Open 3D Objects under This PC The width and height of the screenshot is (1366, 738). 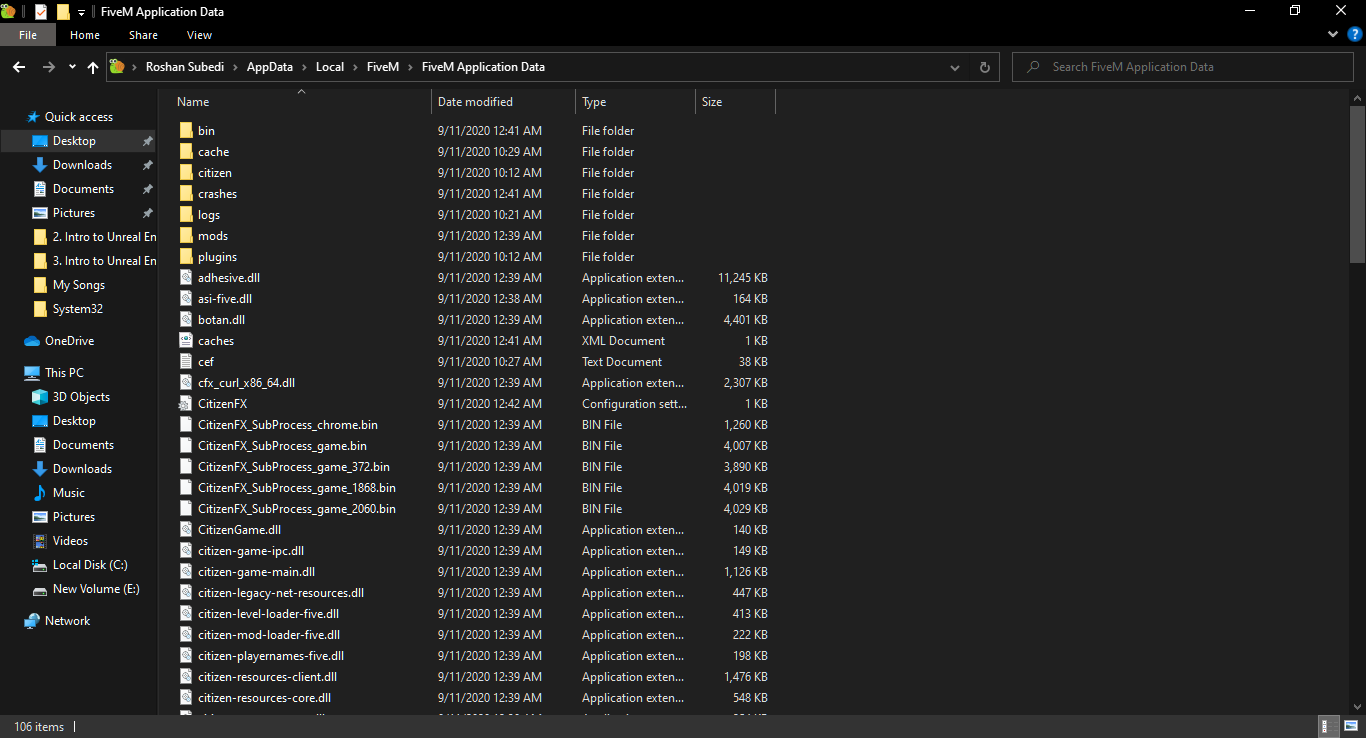tap(81, 397)
